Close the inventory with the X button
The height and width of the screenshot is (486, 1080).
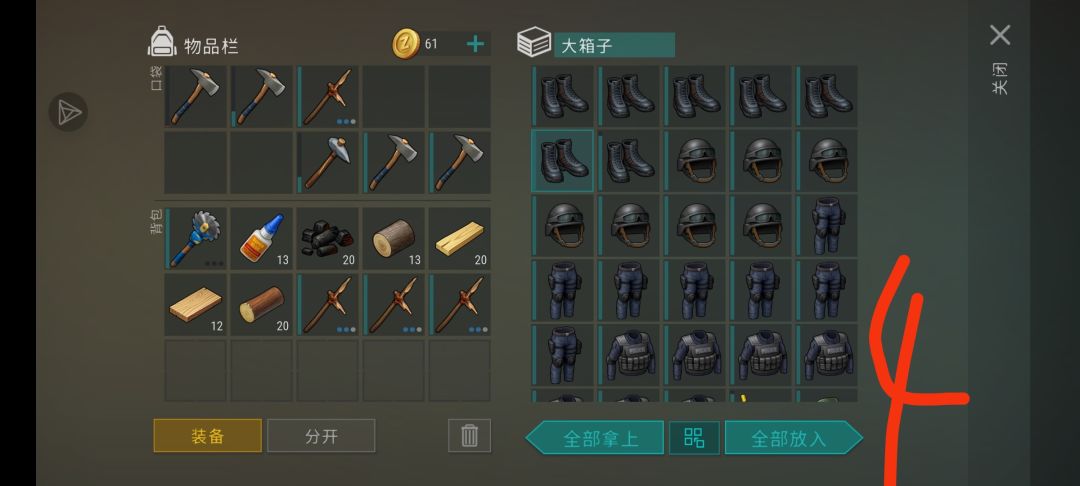tap(1000, 35)
